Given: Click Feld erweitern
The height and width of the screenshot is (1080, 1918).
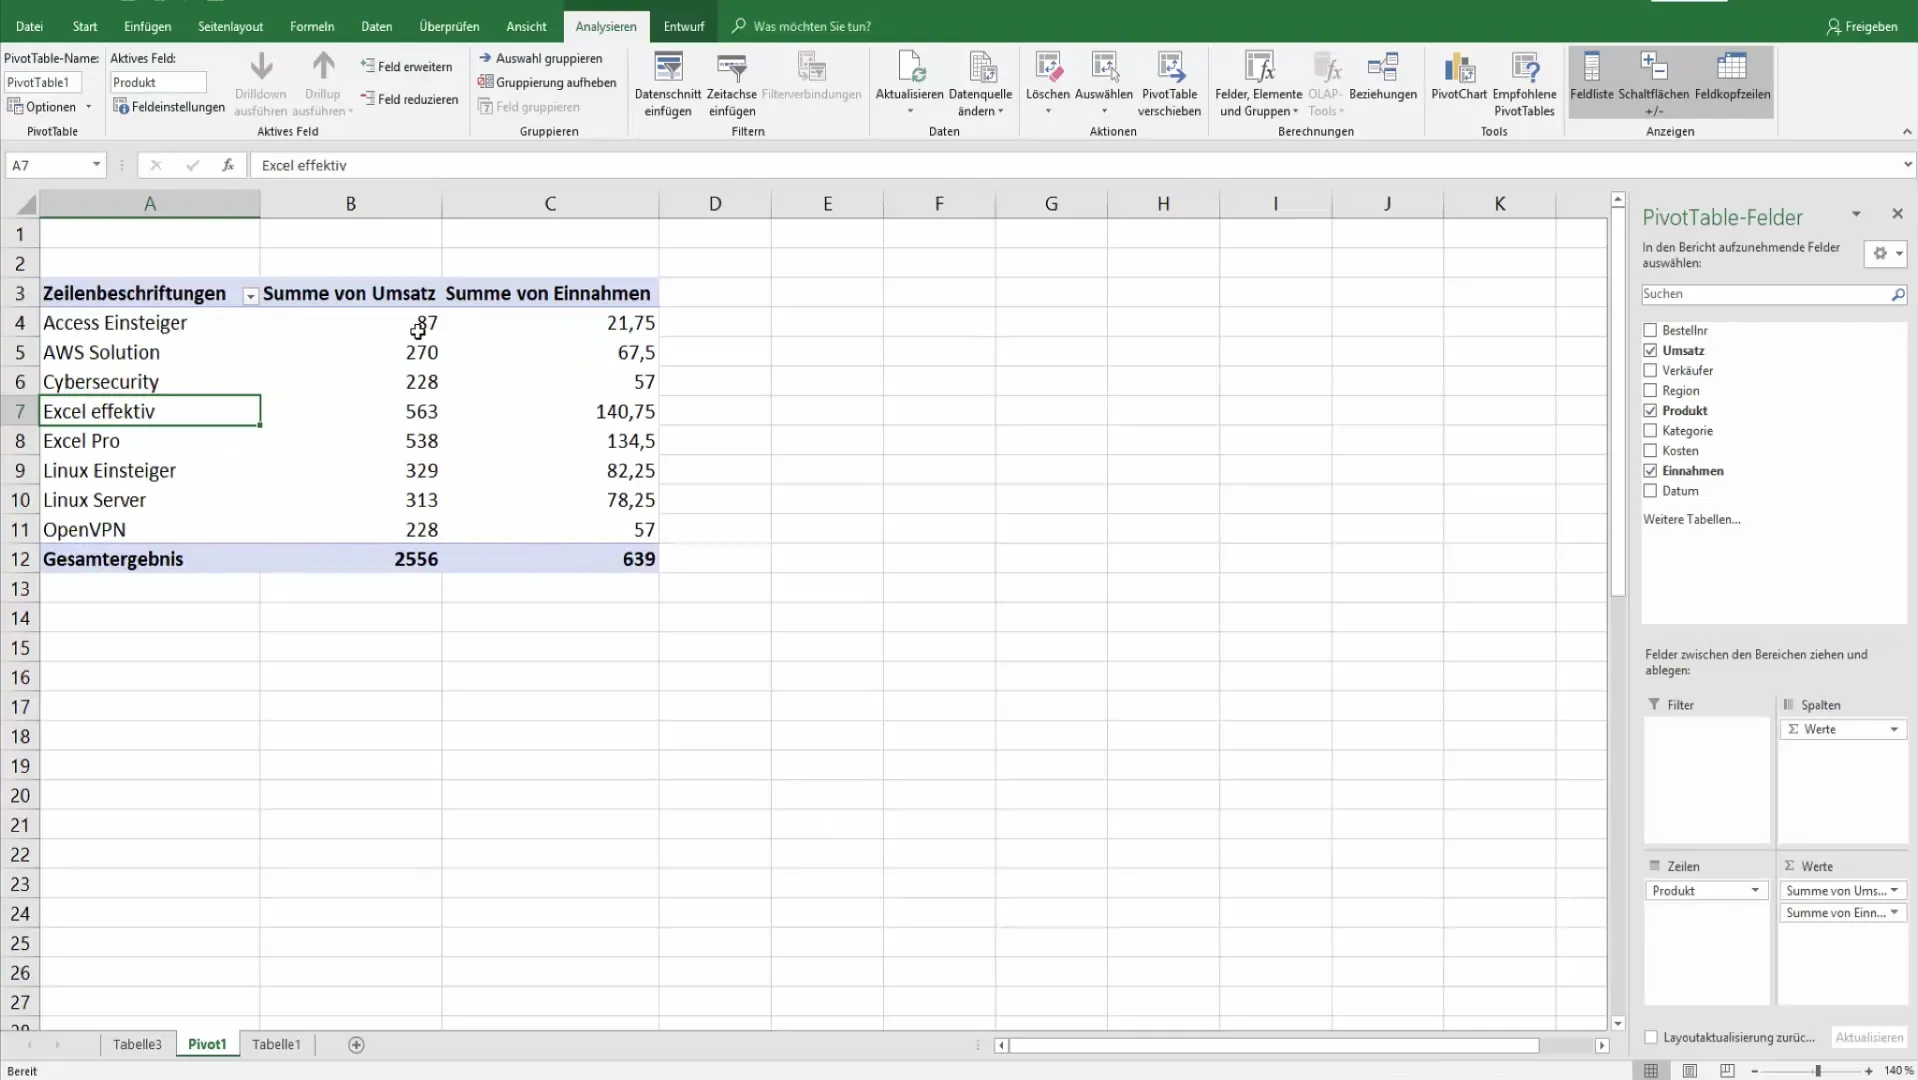Looking at the screenshot, I should pyautogui.click(x=407, y=66).
